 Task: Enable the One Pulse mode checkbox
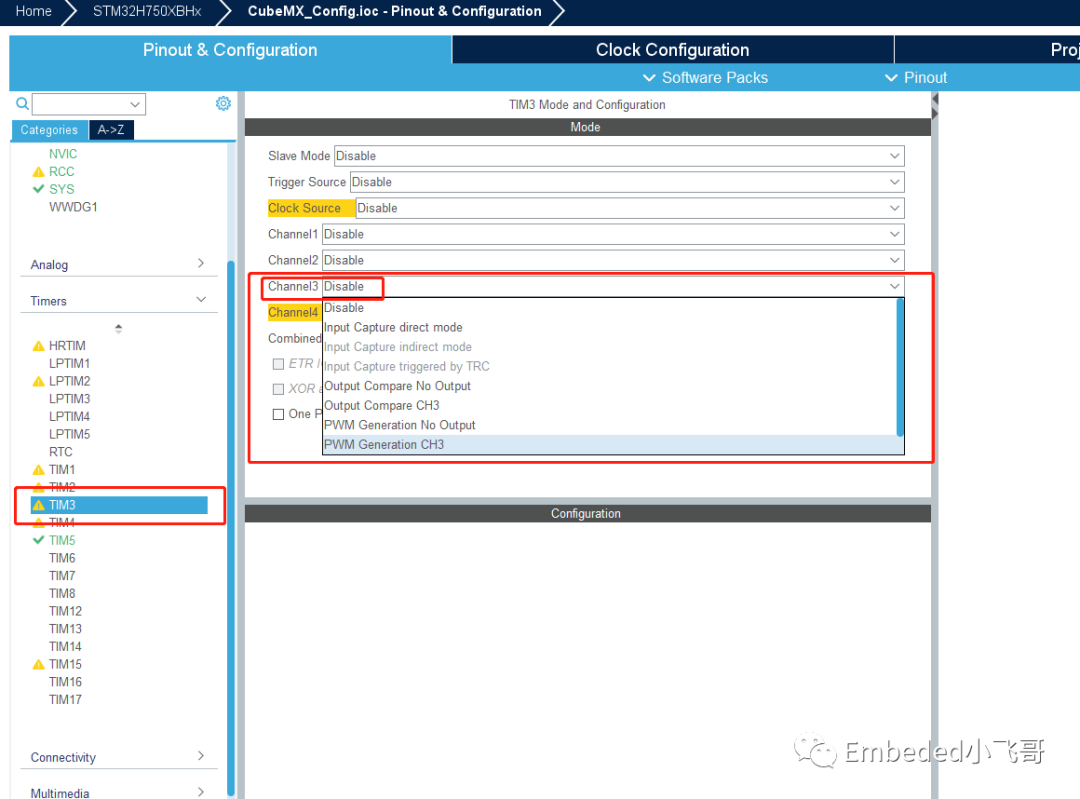click(278, 414)
